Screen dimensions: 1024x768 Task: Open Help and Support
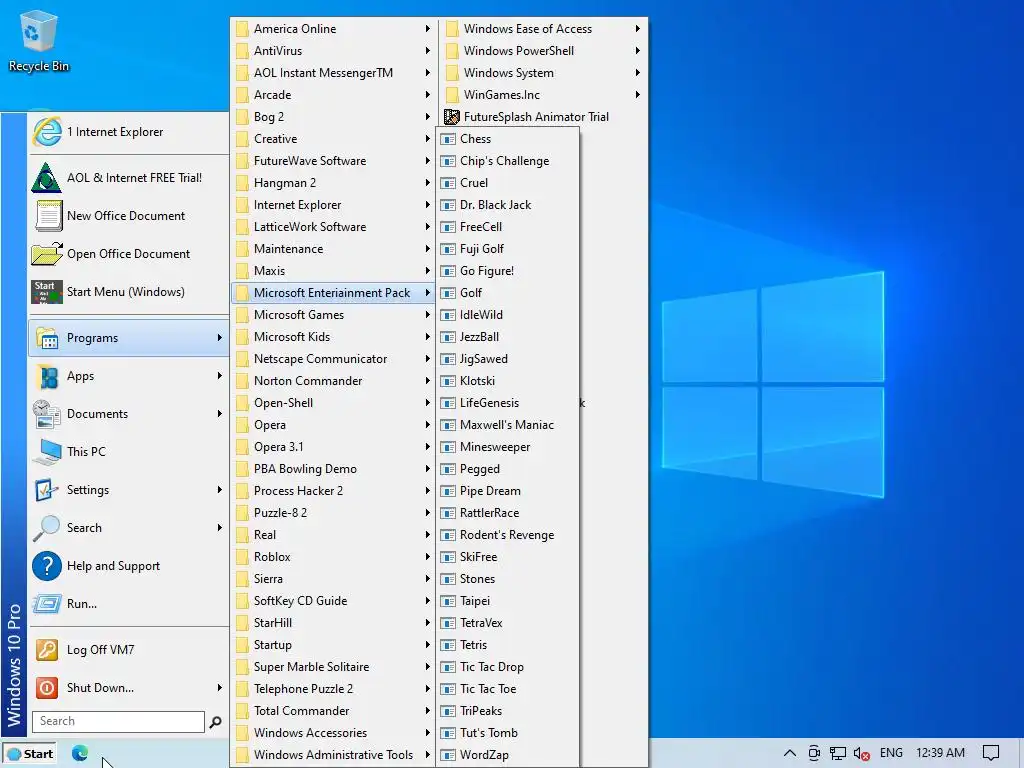point(128,566)
